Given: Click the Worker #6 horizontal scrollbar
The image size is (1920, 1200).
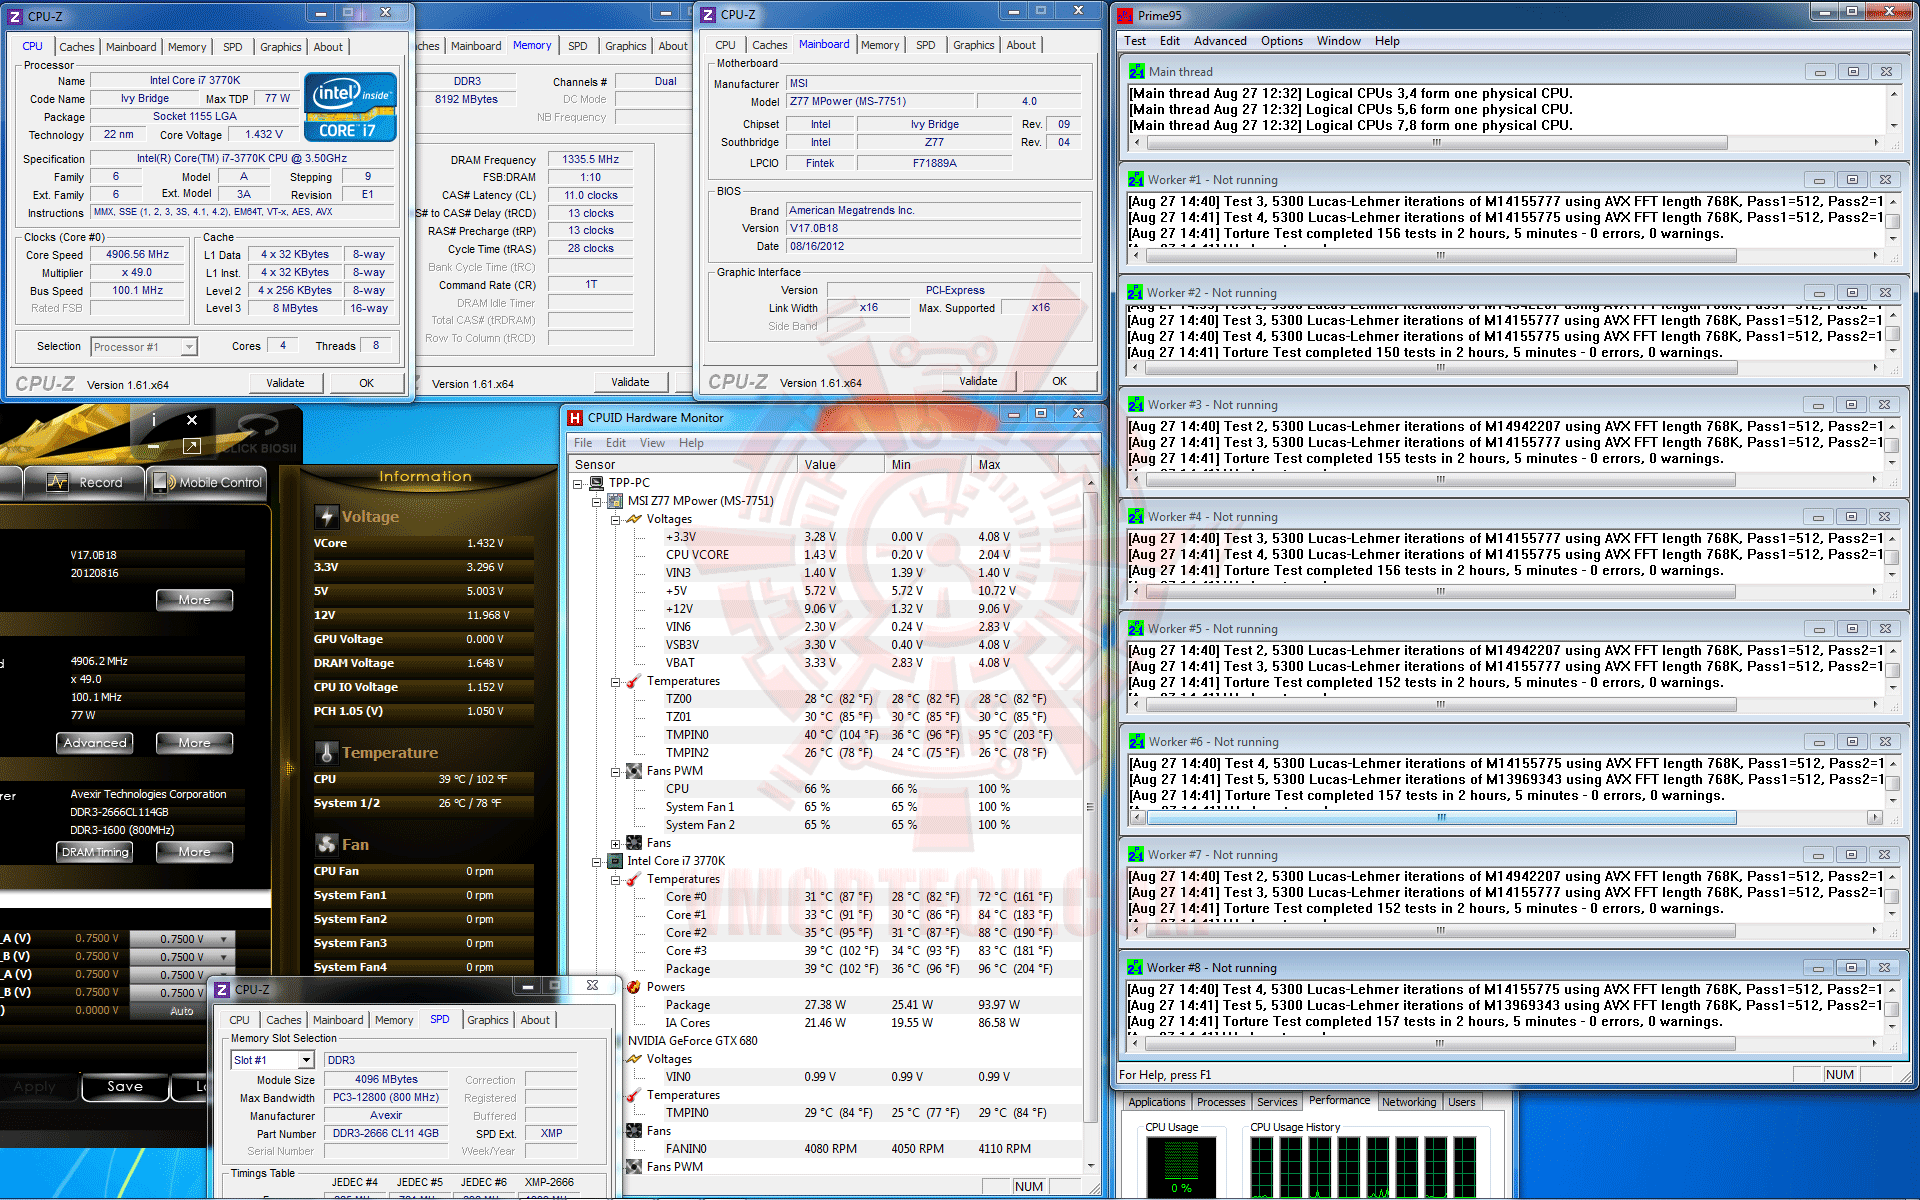Looking at the screenshot, I should coord(1440,818).
